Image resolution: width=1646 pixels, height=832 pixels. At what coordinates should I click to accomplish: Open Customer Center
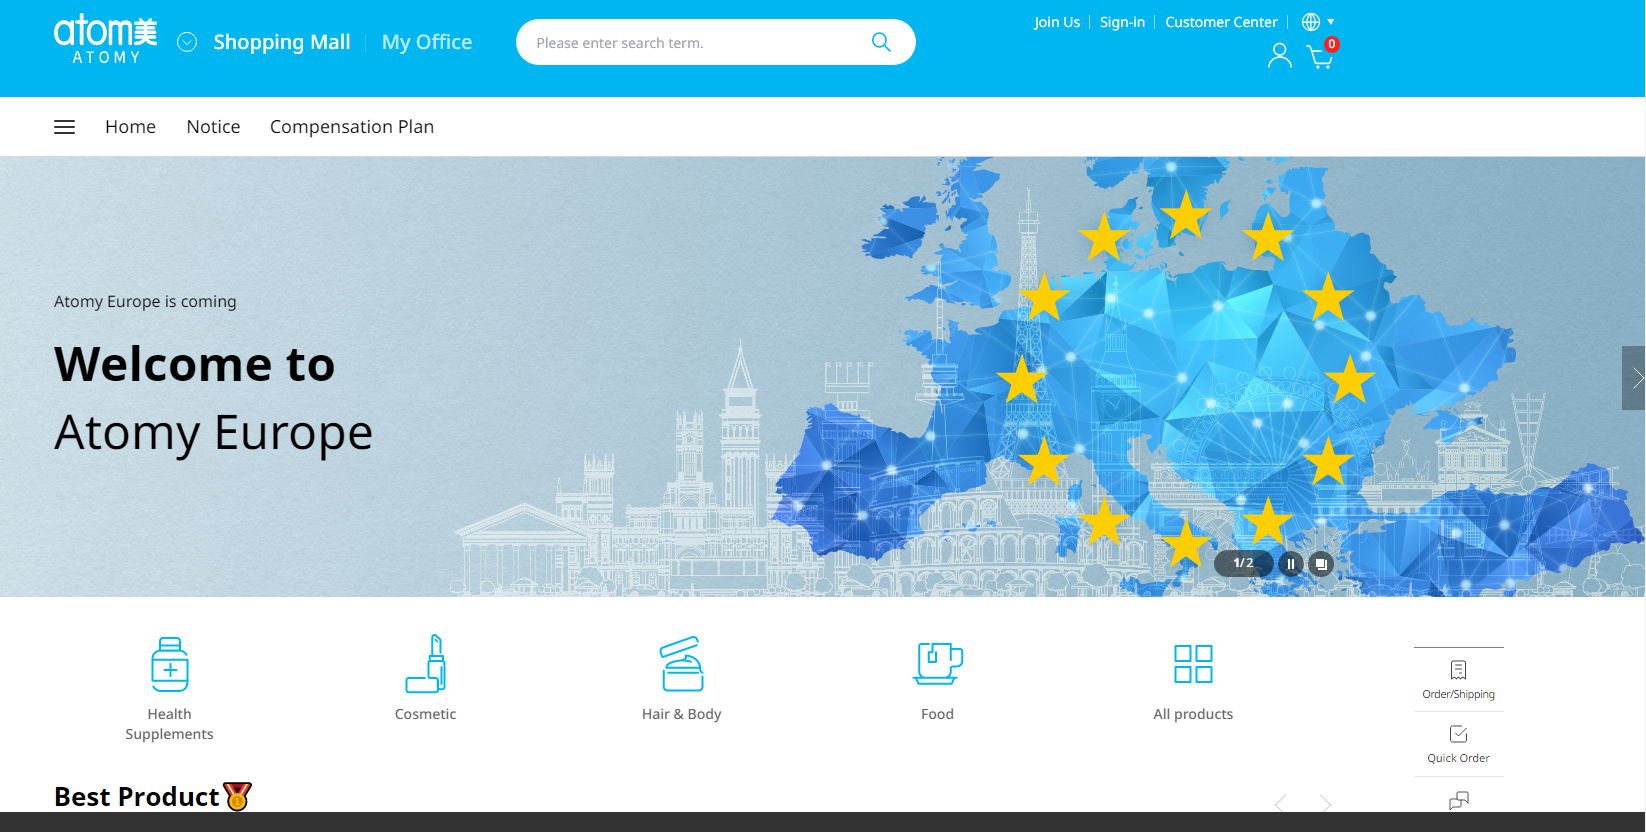(1221, 22)
